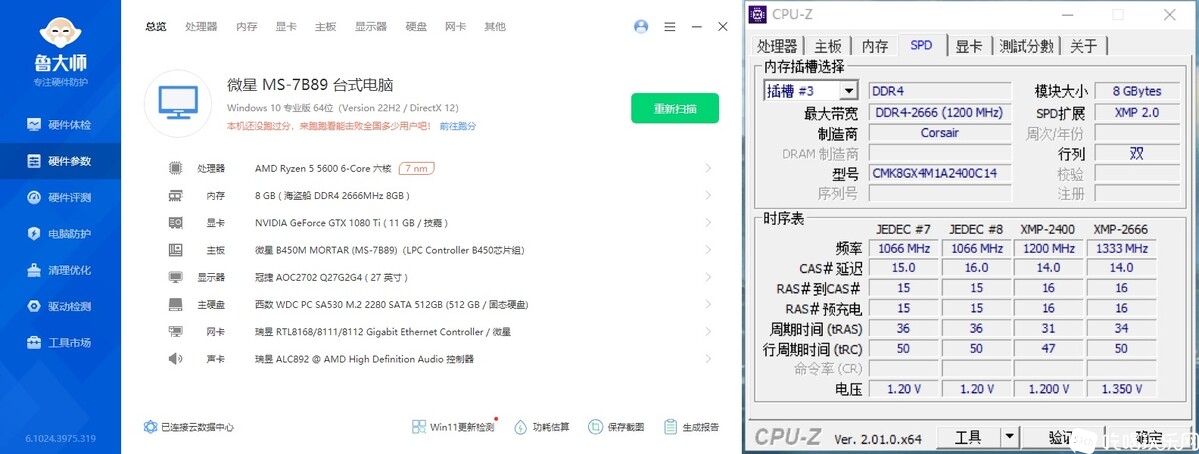Click the desktop computer monitor icon
This screenshot has height=454, width=1199.
178,104
